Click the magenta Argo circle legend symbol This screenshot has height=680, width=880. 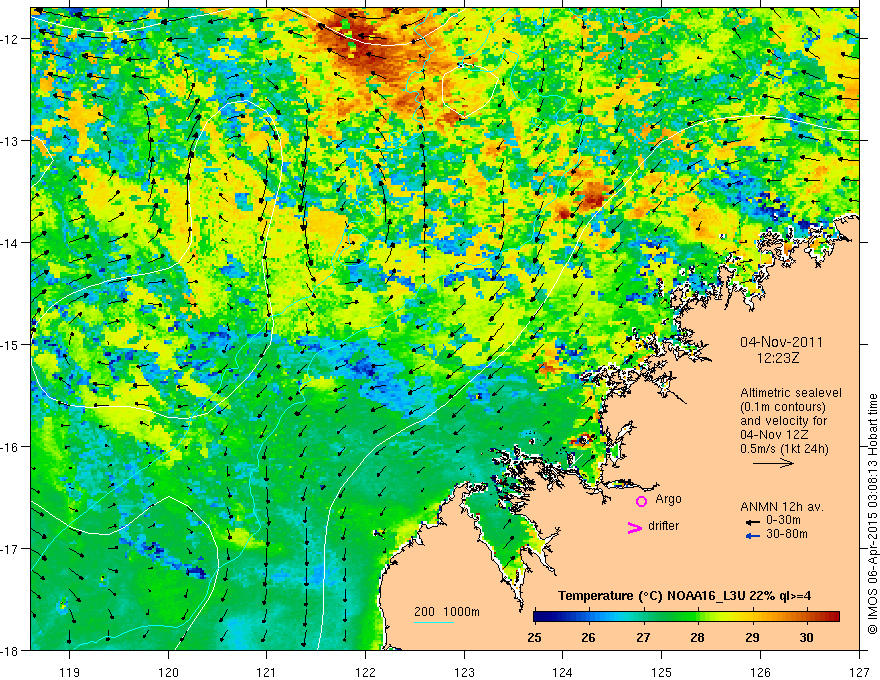pos(641,501)
